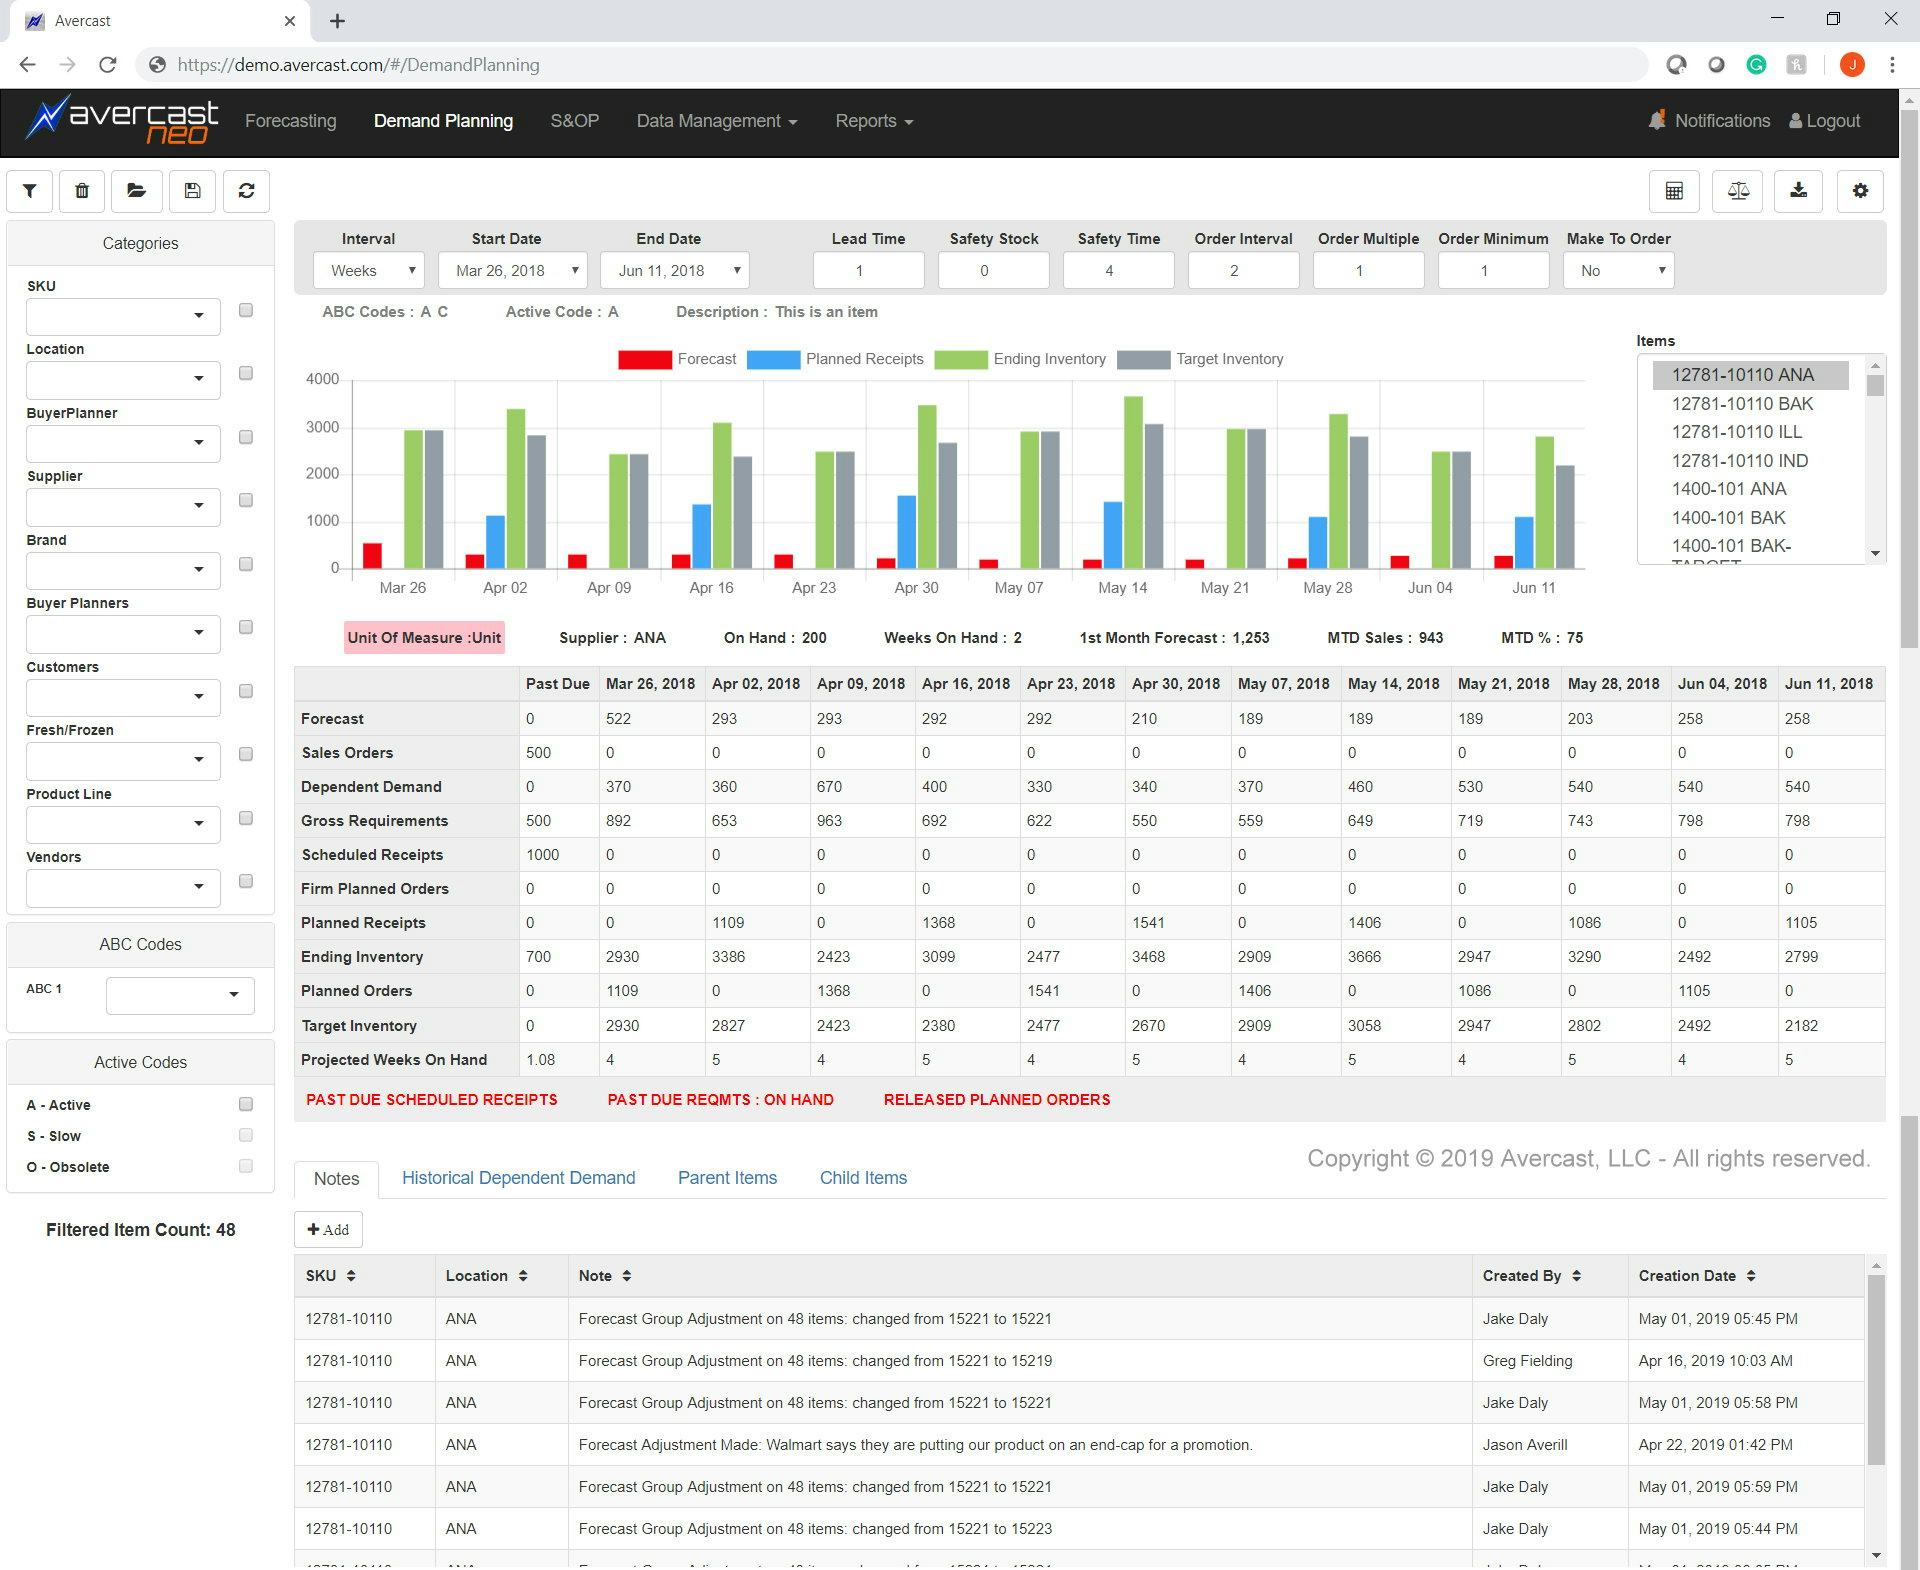Screen dimensions: 1920x1570
Task: Click the balance scale icon
Action: pyautogui.click(x=1738, y=191)
